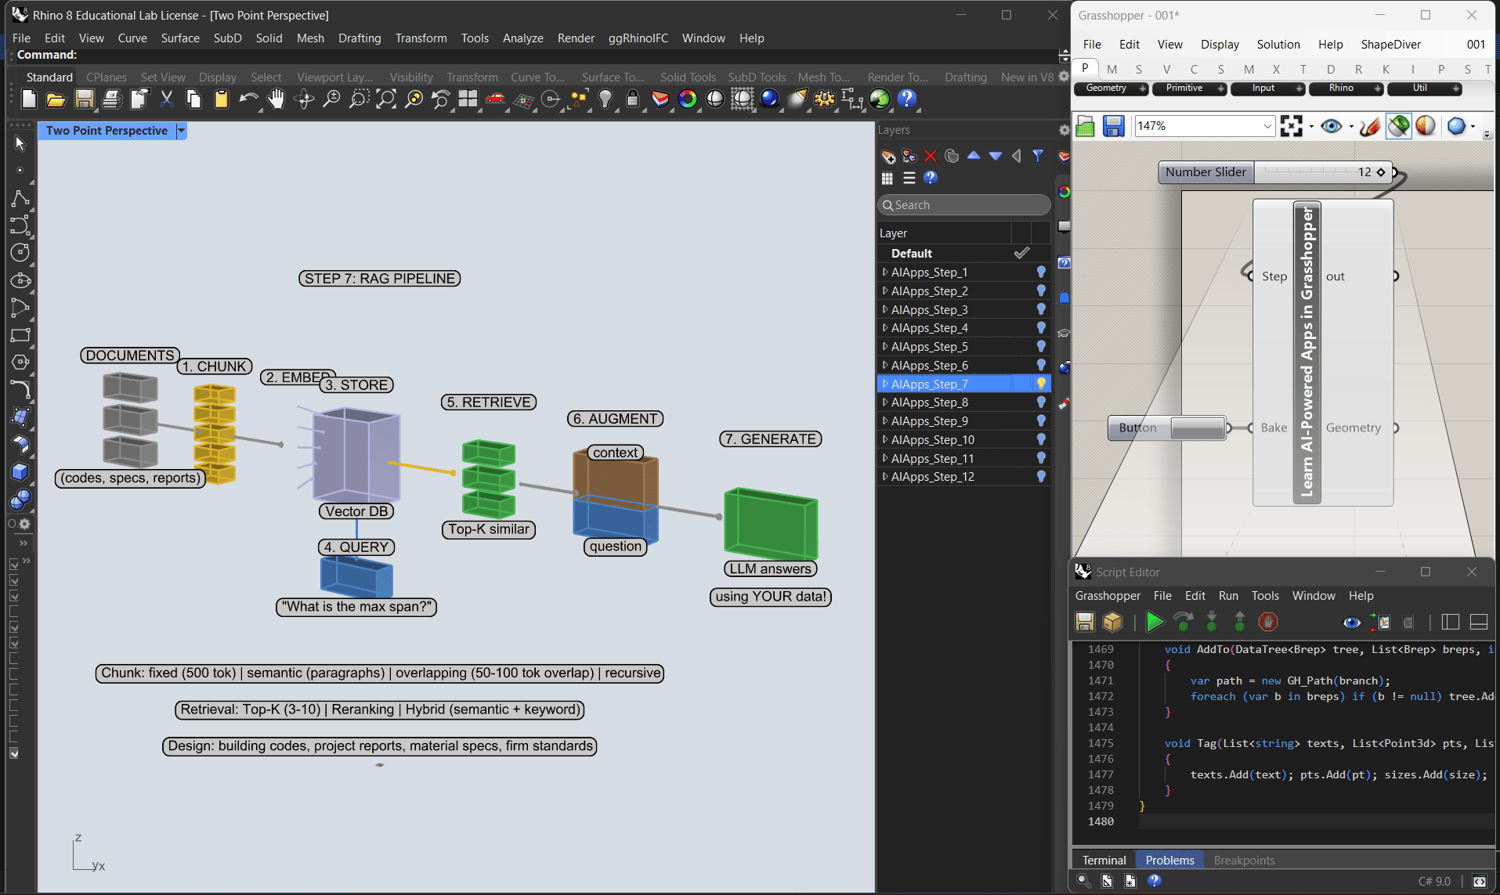Toggle visibility bulb for AIApps_Step_3 layer

point(1041,310)
